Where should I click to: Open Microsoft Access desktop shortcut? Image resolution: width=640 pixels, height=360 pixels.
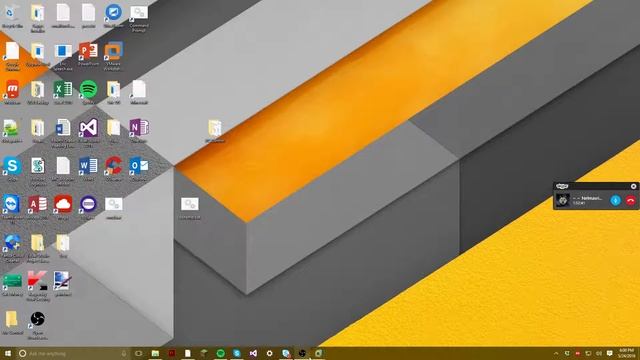38,208
